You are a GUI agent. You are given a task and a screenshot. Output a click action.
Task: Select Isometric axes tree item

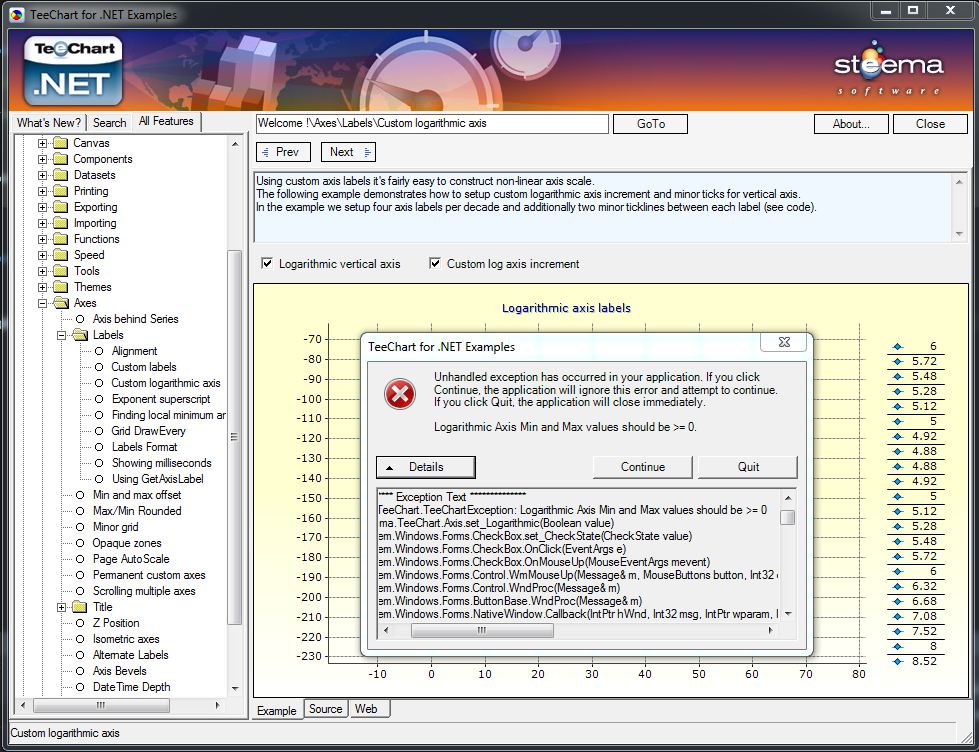point(125,639)
